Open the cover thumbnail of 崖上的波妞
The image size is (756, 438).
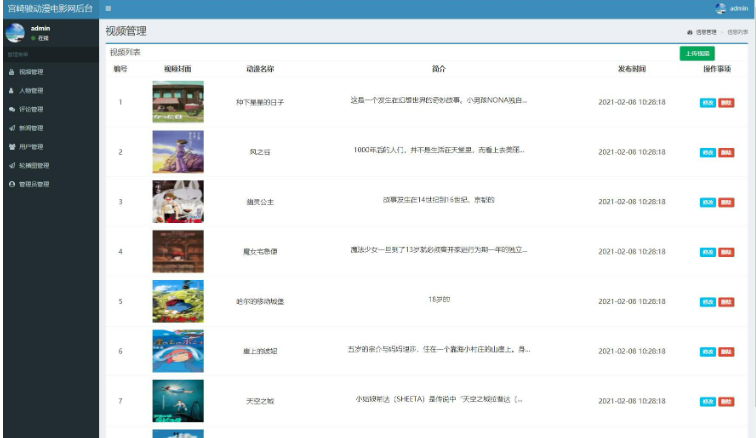coord(178,351)
